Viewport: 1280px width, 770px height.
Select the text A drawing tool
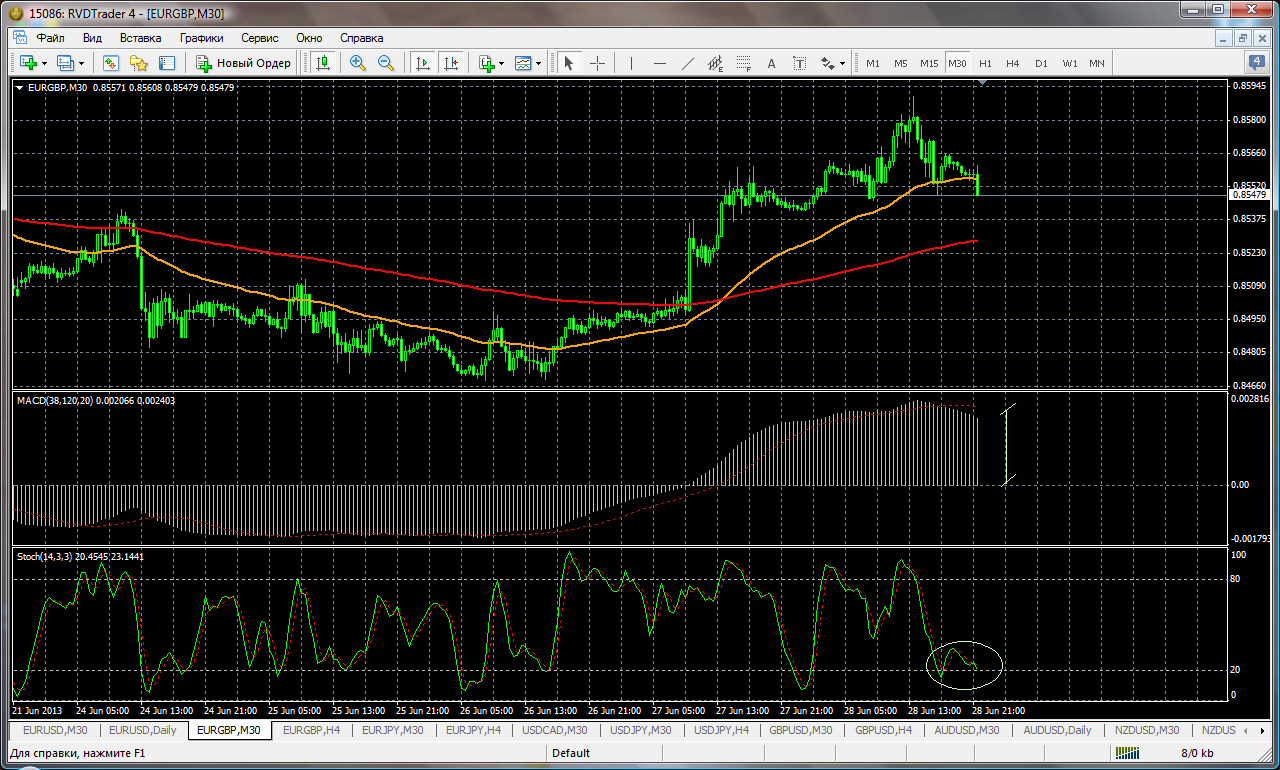[771, 63]
